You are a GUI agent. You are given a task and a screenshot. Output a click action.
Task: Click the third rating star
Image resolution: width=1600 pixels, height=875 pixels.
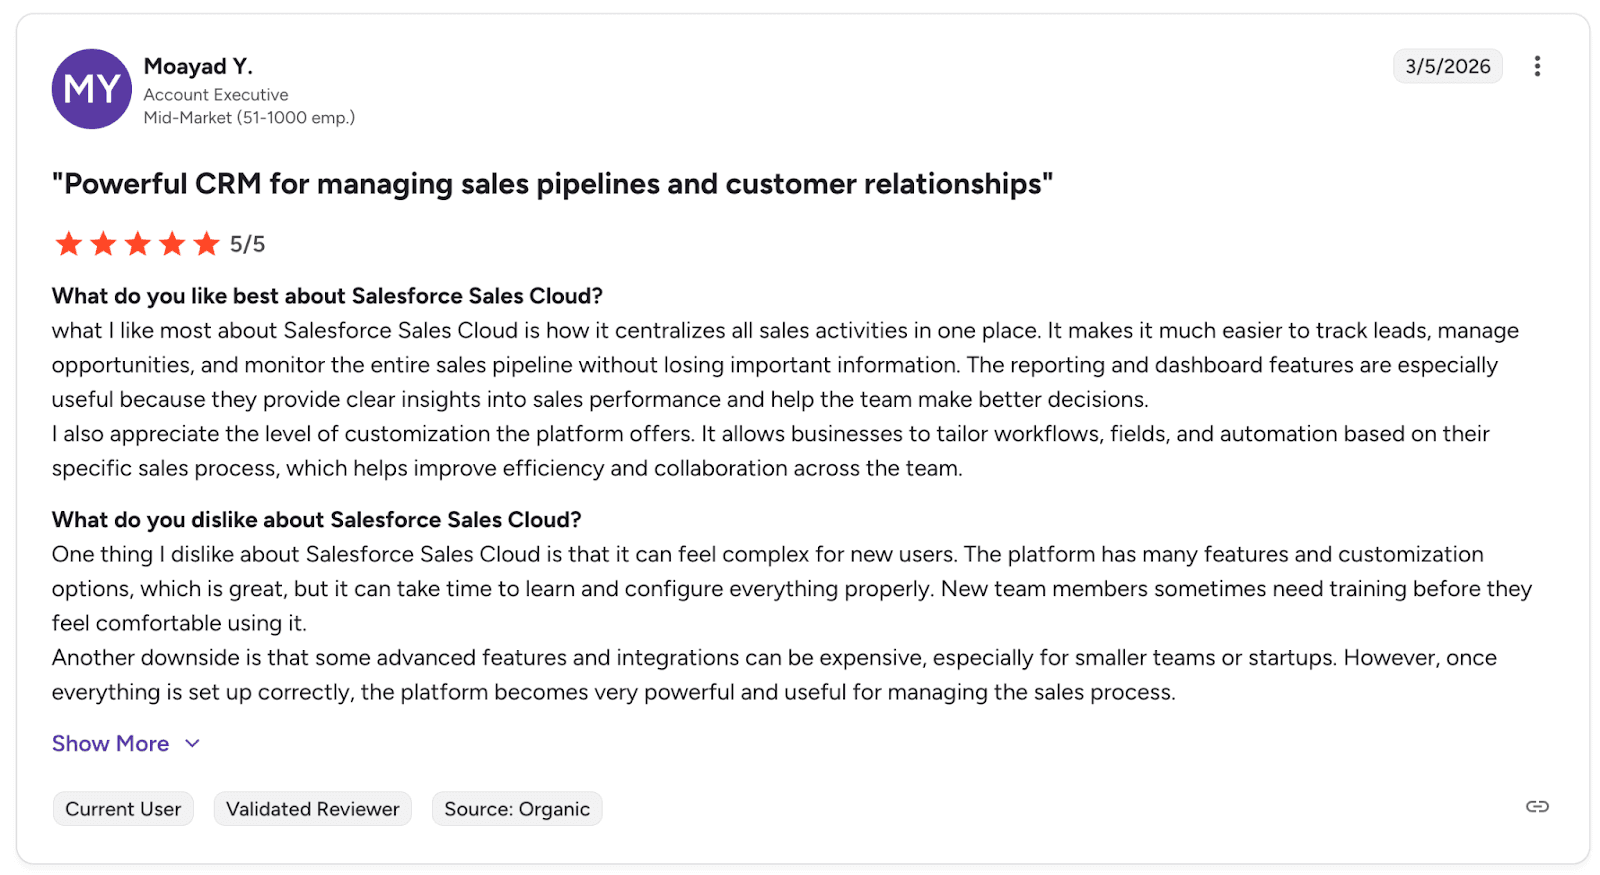138,244
